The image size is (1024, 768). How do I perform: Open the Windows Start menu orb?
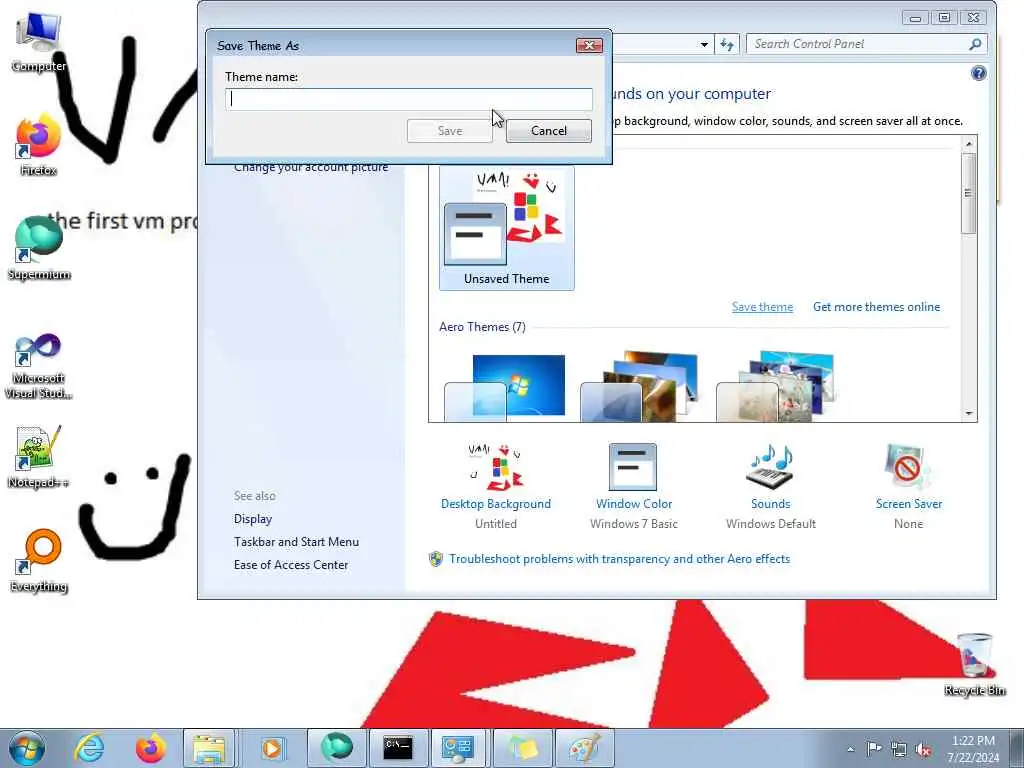(x=27, y=748)
